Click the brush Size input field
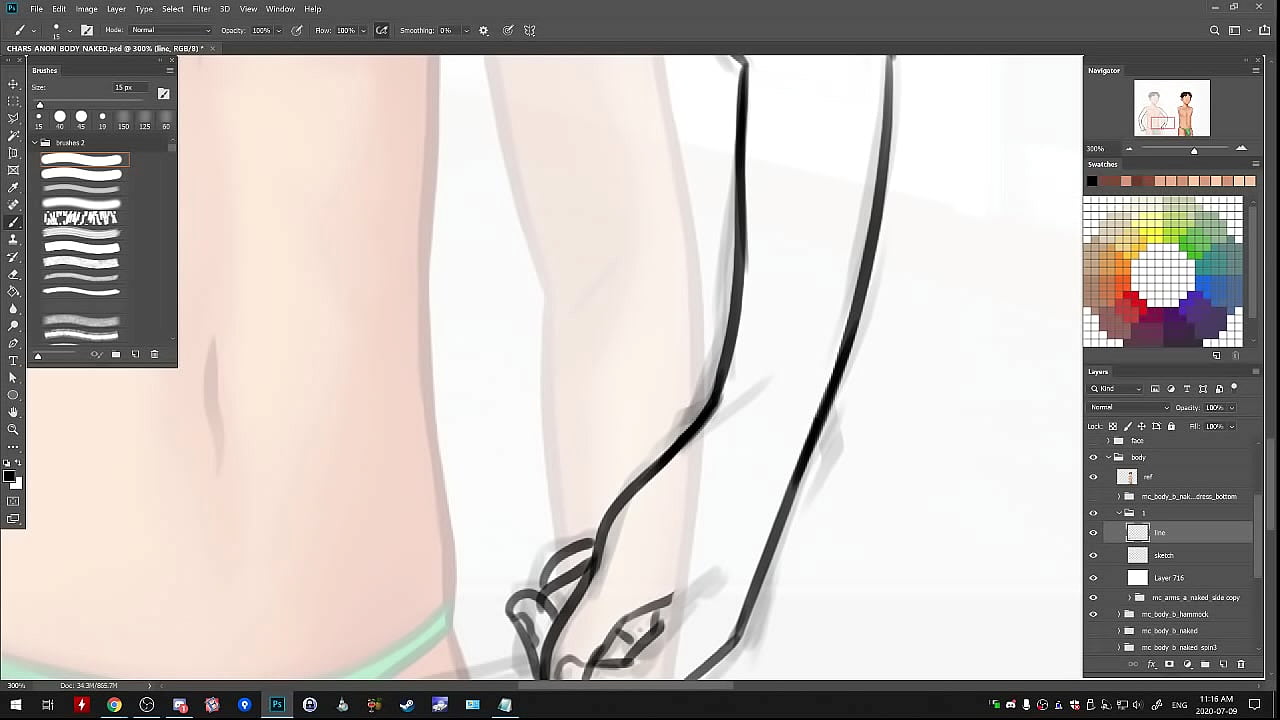 (x=129, y=88)
